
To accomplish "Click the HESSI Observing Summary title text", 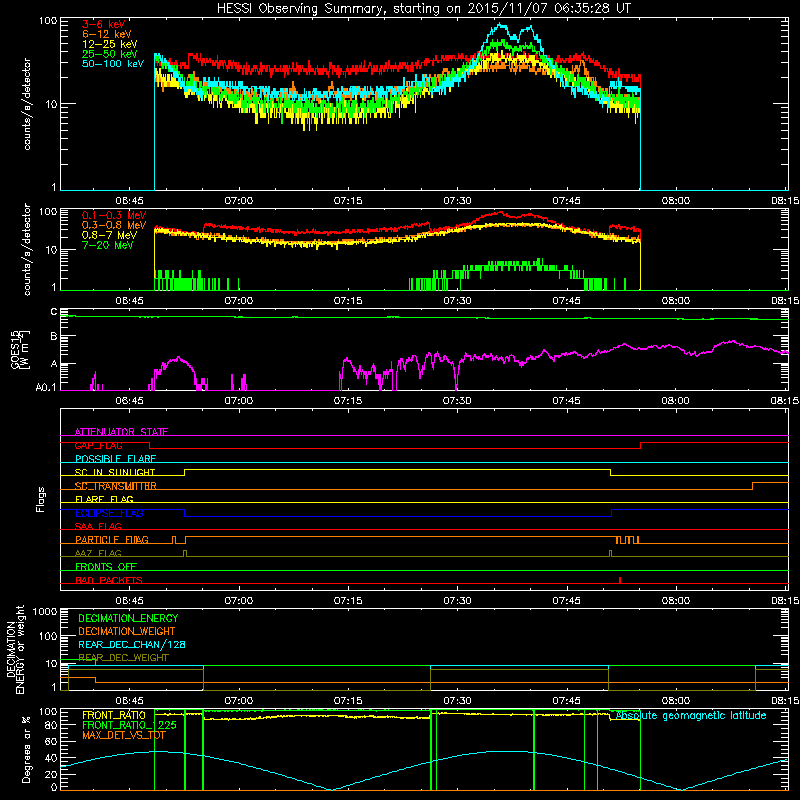I will click(x=423, y=9).
